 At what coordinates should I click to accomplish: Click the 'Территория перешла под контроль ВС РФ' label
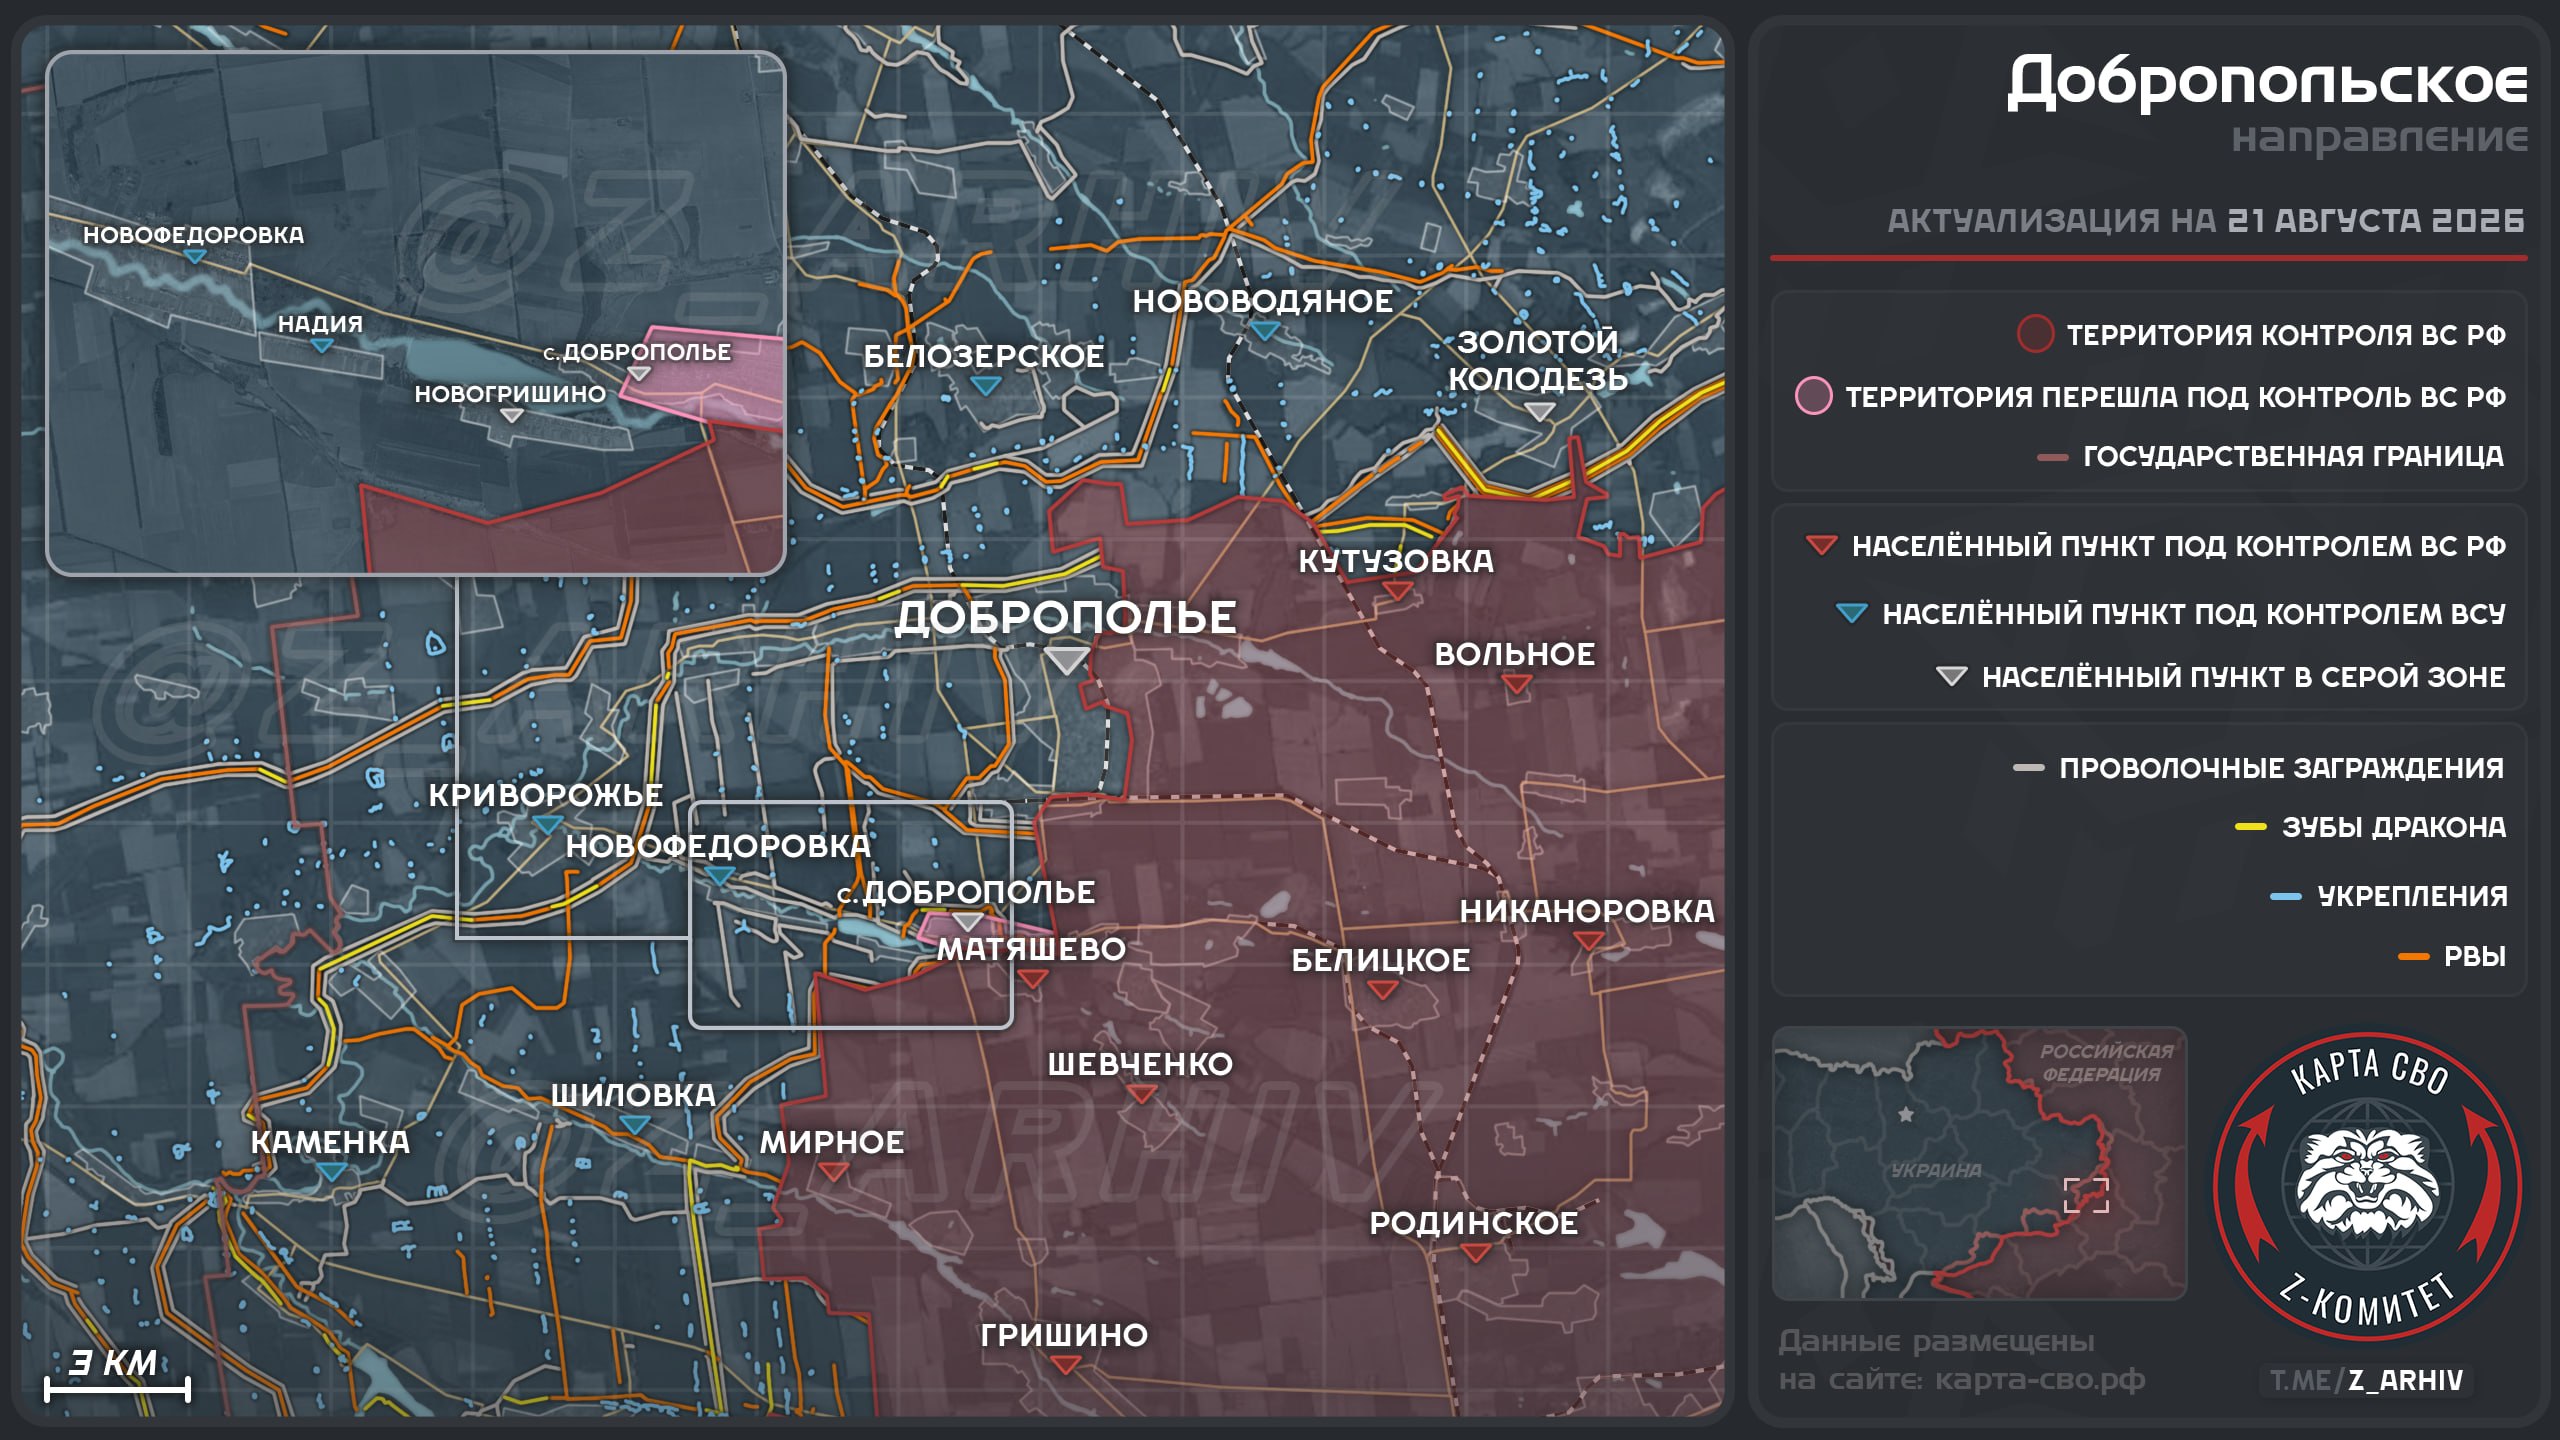tap(2175, 397)
